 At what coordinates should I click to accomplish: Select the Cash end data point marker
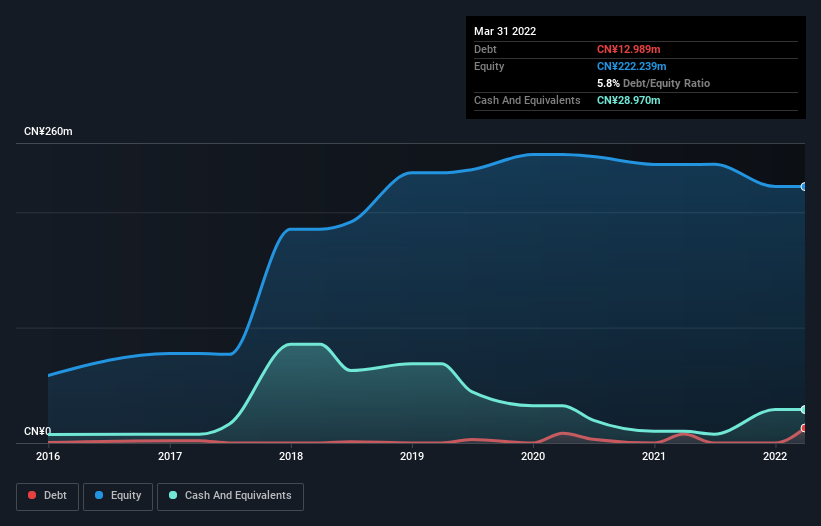[x=804, y=409]
